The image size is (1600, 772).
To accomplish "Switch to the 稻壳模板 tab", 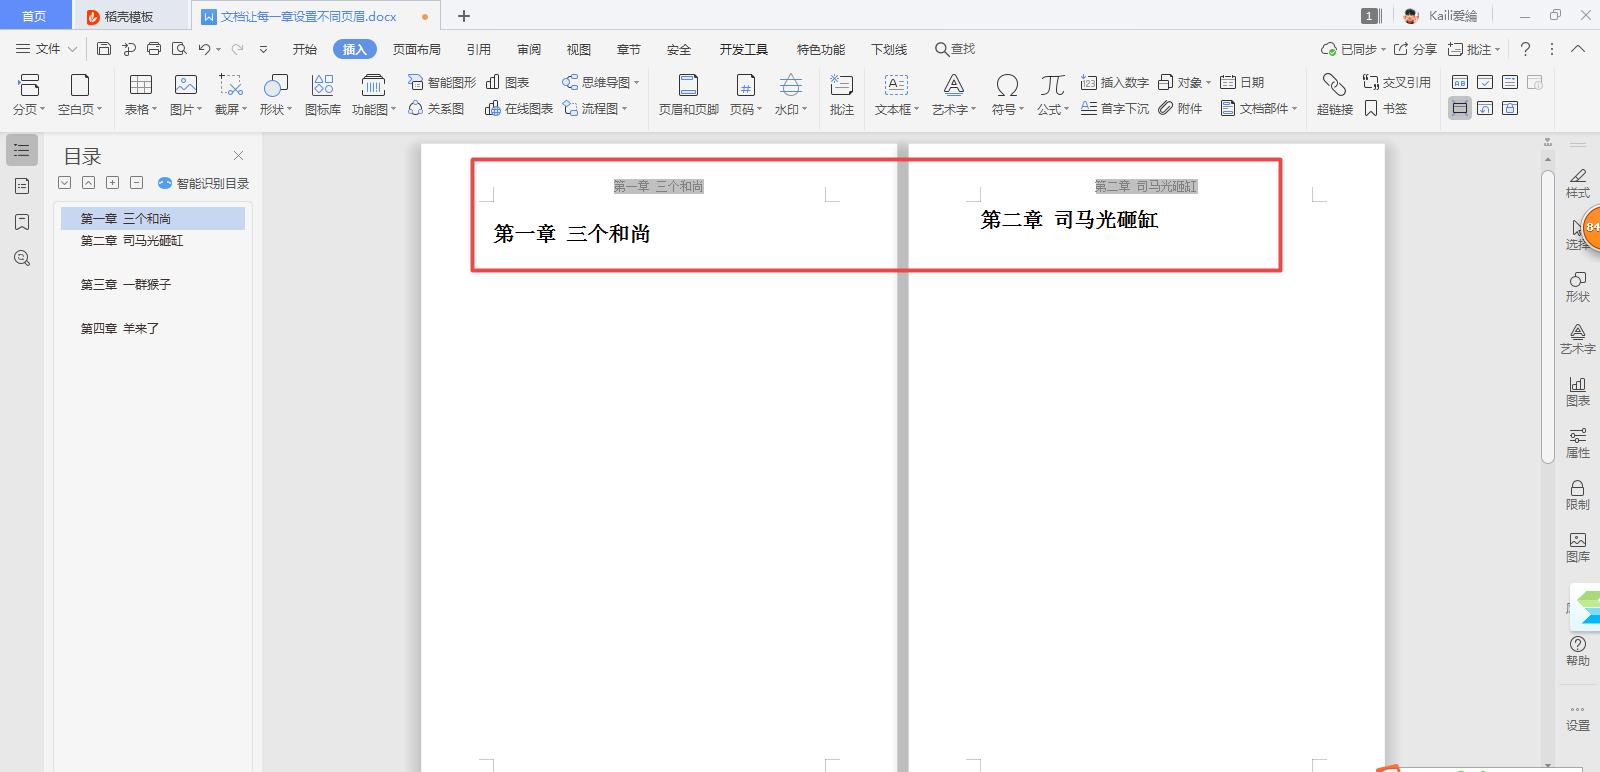I will (x=129, y=16).
